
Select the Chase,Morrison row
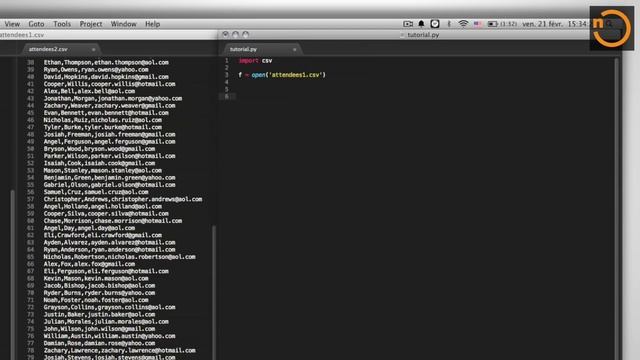pyautogui.click(x=113, y=221)
